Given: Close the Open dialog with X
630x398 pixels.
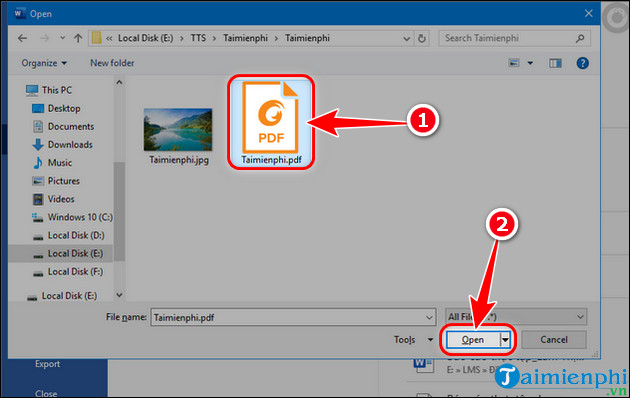Looking at the screenshot, I should (x=589, y=14).
